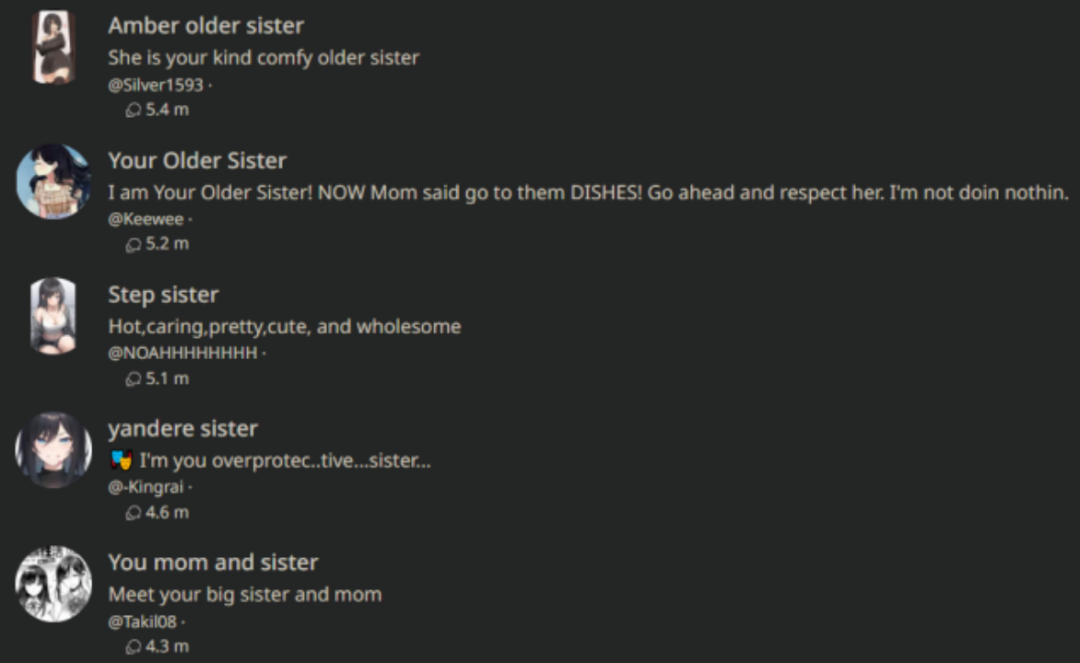
Task: View the @Takil08 creator profile
Action: tap(142, 622)
